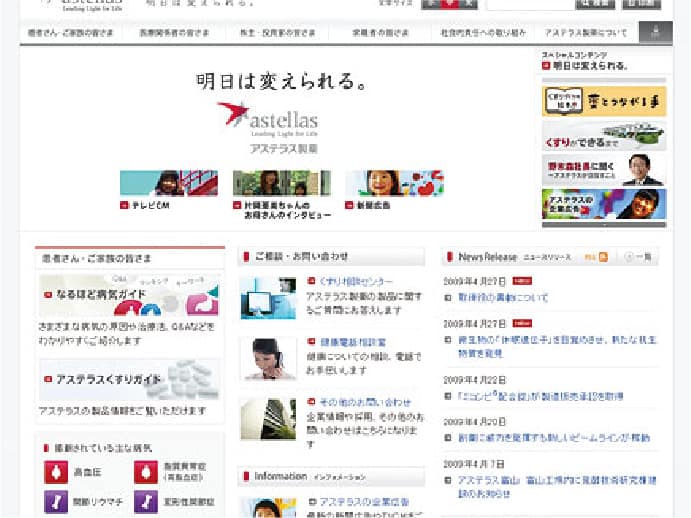Image resolution: width=691 pixels, height=518 pixels.
Task: Click the search button next to the search field
Action: click(595, 4)
